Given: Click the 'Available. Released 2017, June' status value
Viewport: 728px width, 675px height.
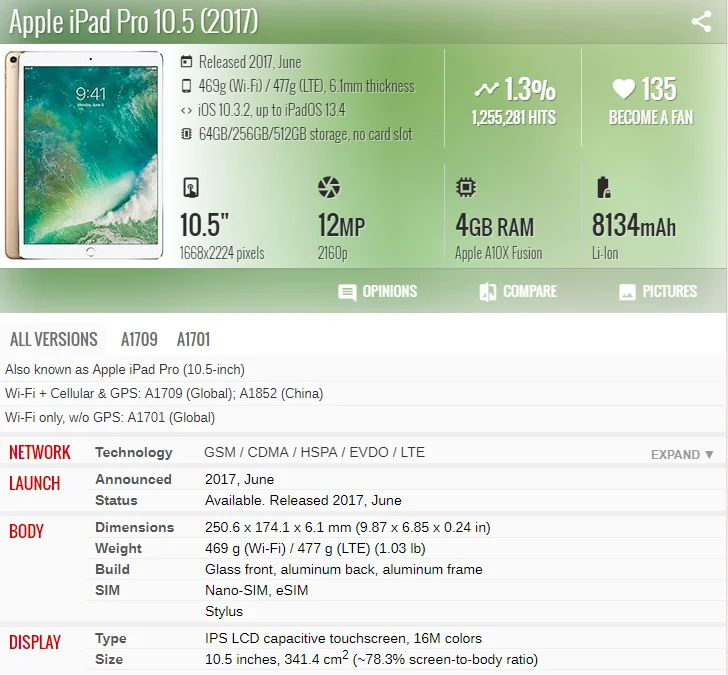Looking at the screenshot, I should tap(303, 500).
